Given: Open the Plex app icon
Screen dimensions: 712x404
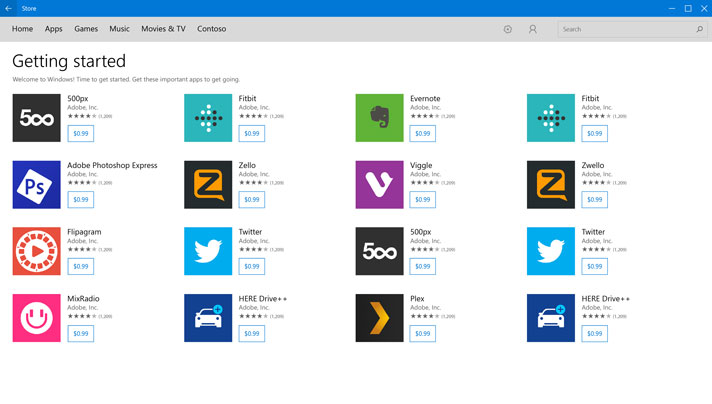Looking at the screenshot, I should [379, 318].
